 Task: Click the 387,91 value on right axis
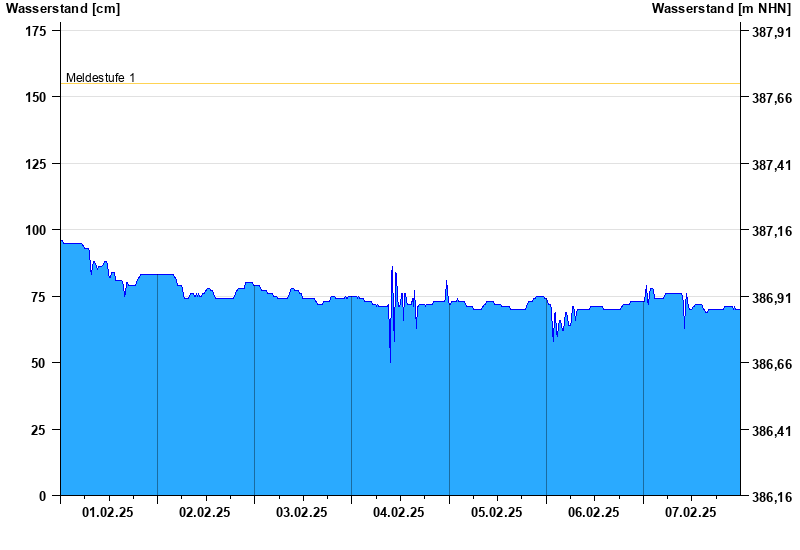tap(772, 32)
